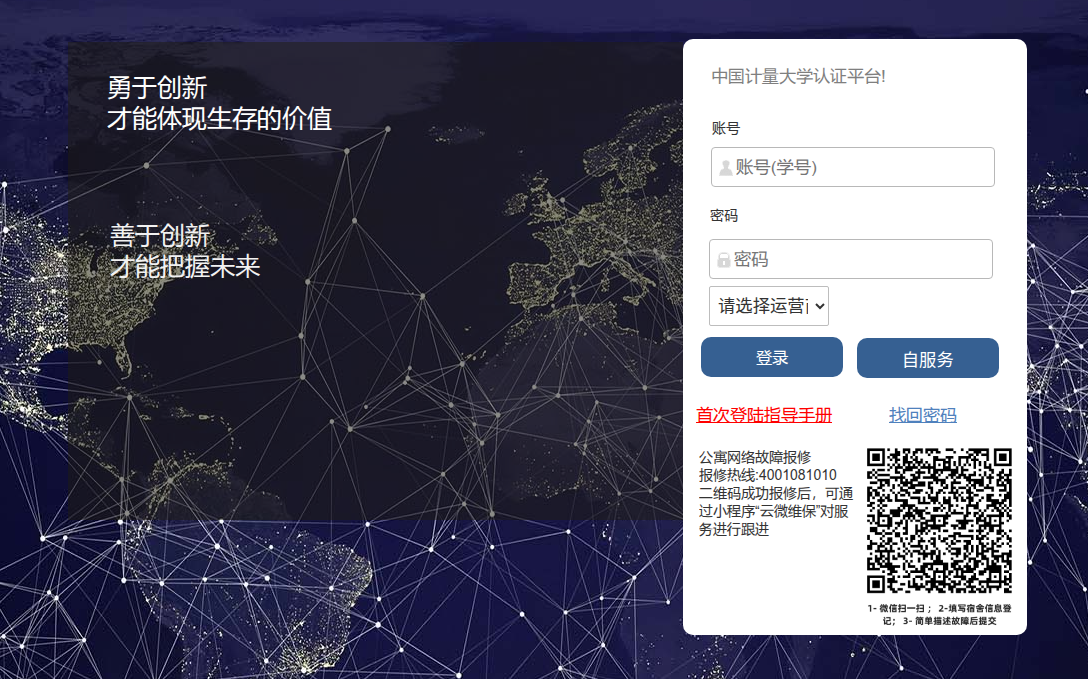Click the repair QR code image
This screenshot has width=1088, height=679.
coord(939,521)
